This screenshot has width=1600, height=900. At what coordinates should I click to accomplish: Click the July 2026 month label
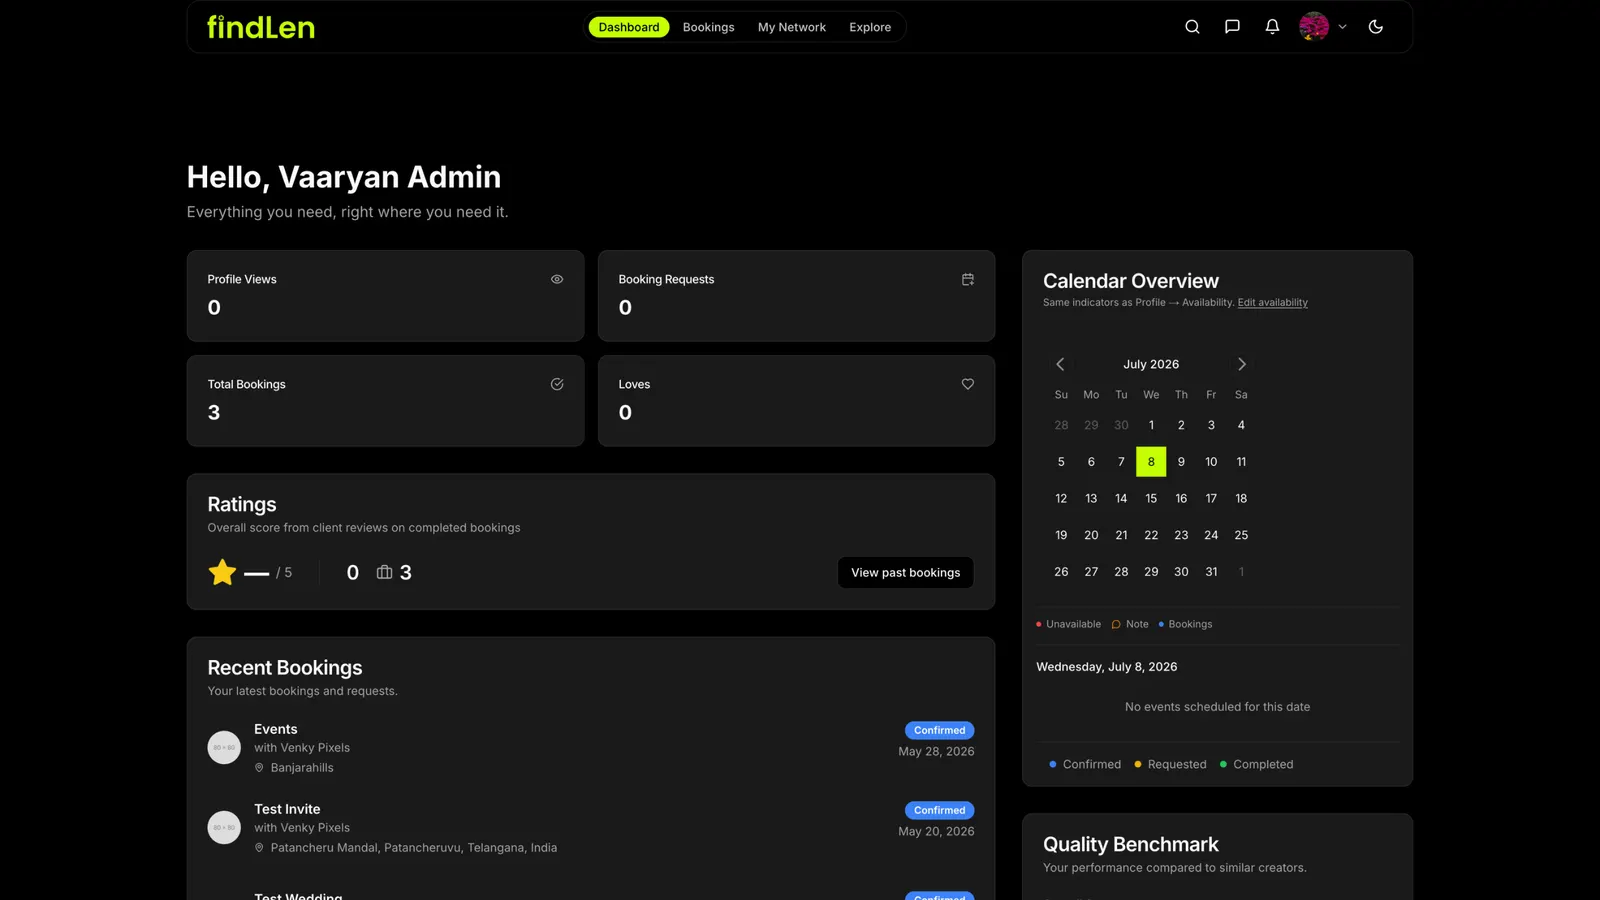[1151, 364]
